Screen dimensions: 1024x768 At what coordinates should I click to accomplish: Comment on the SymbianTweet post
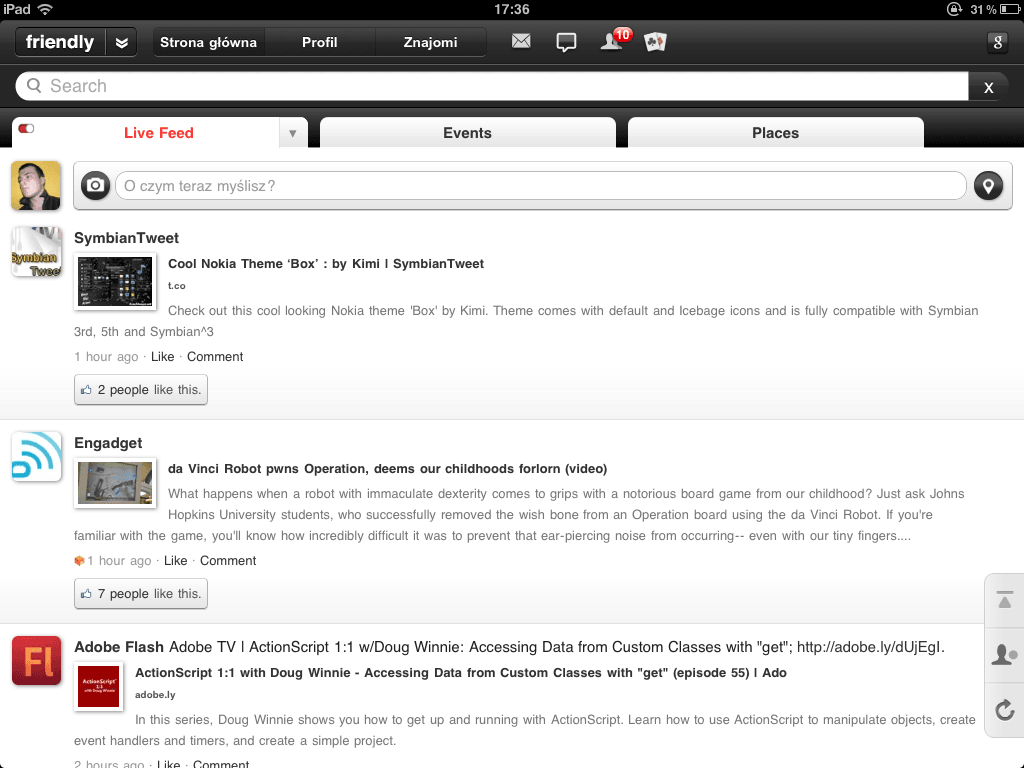215,357
